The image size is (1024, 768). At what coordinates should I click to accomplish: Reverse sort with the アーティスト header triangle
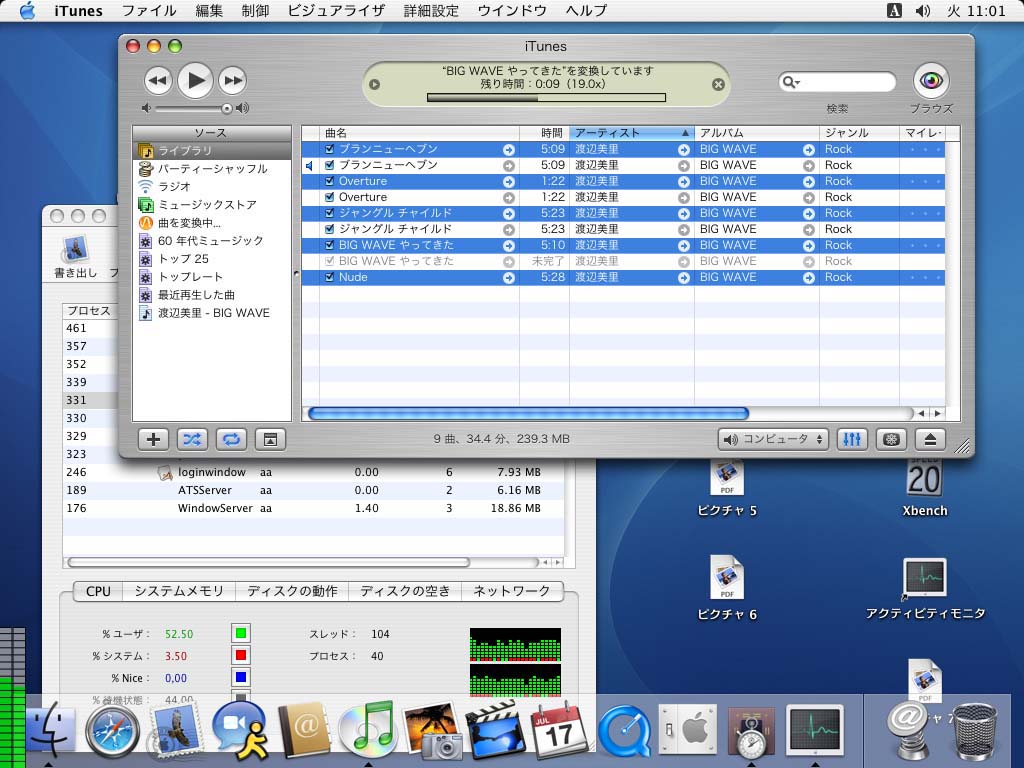tap(684, 133)
